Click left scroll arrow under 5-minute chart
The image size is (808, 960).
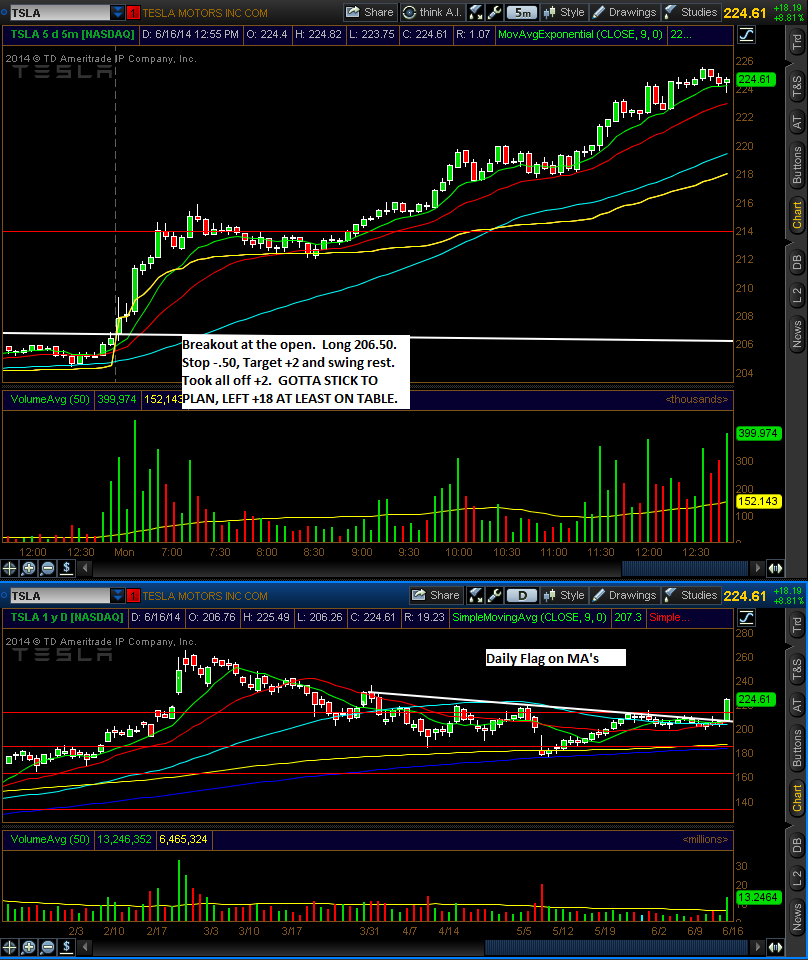(85, 568)
